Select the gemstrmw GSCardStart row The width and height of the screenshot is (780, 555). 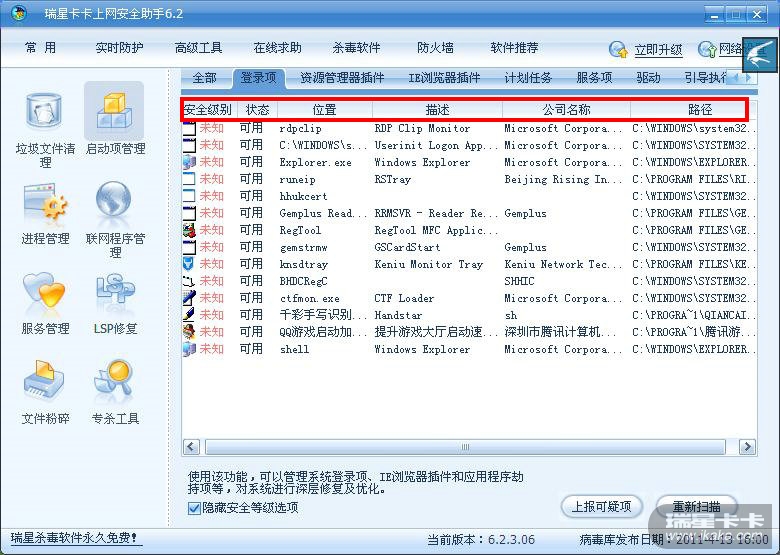click(469, 247)
